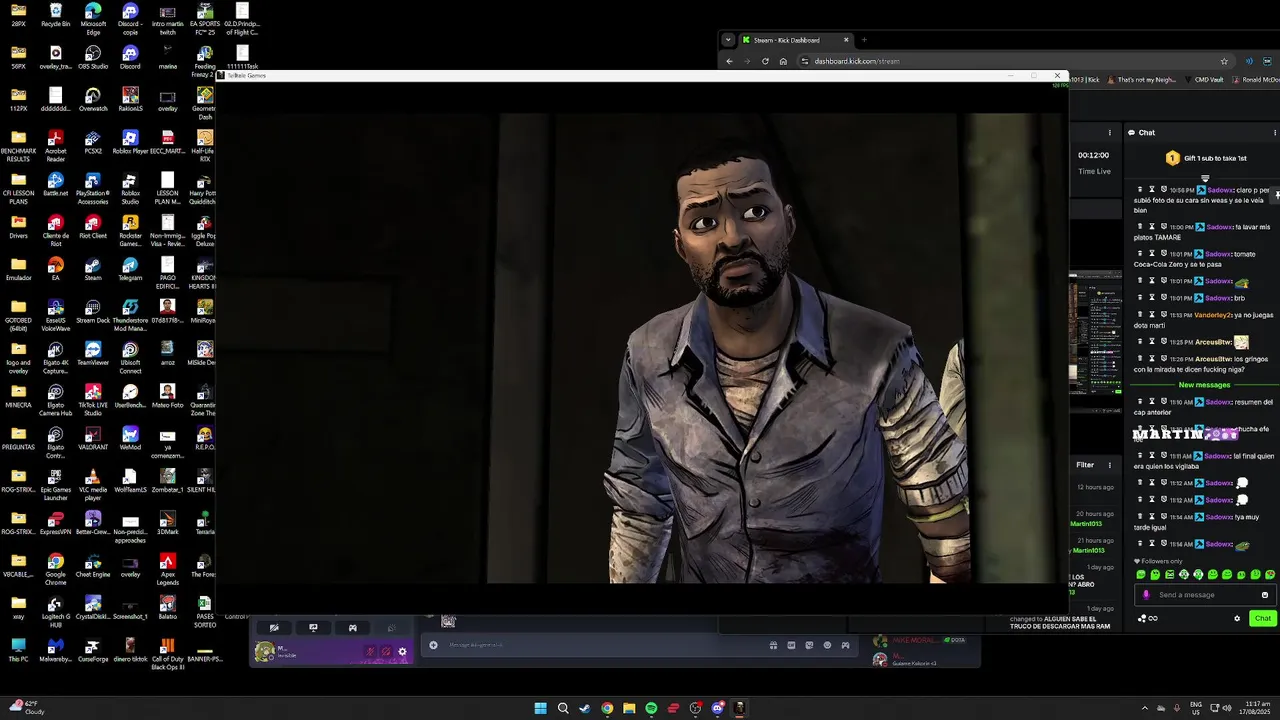Open taskbar Search icon
1280x720 pixels.
(x=563, y=708)
